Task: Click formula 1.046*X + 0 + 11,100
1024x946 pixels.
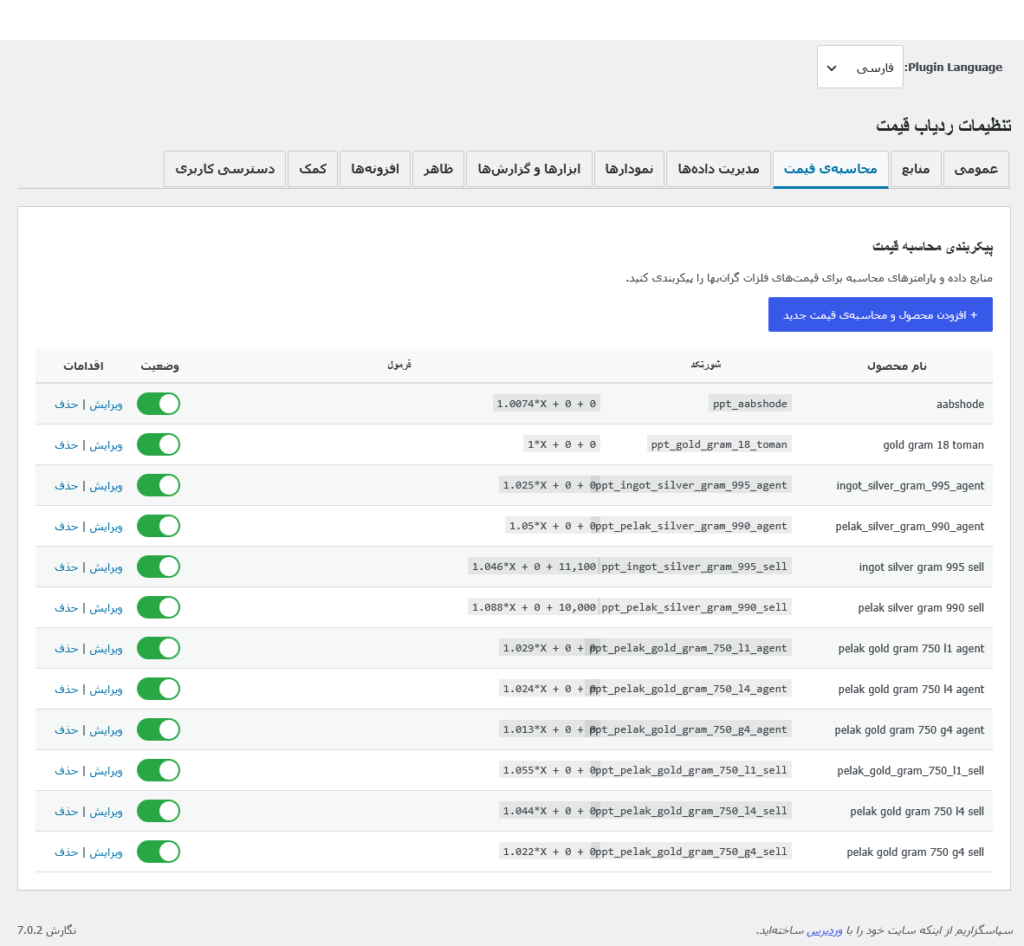Action: [x=533, y=567]
